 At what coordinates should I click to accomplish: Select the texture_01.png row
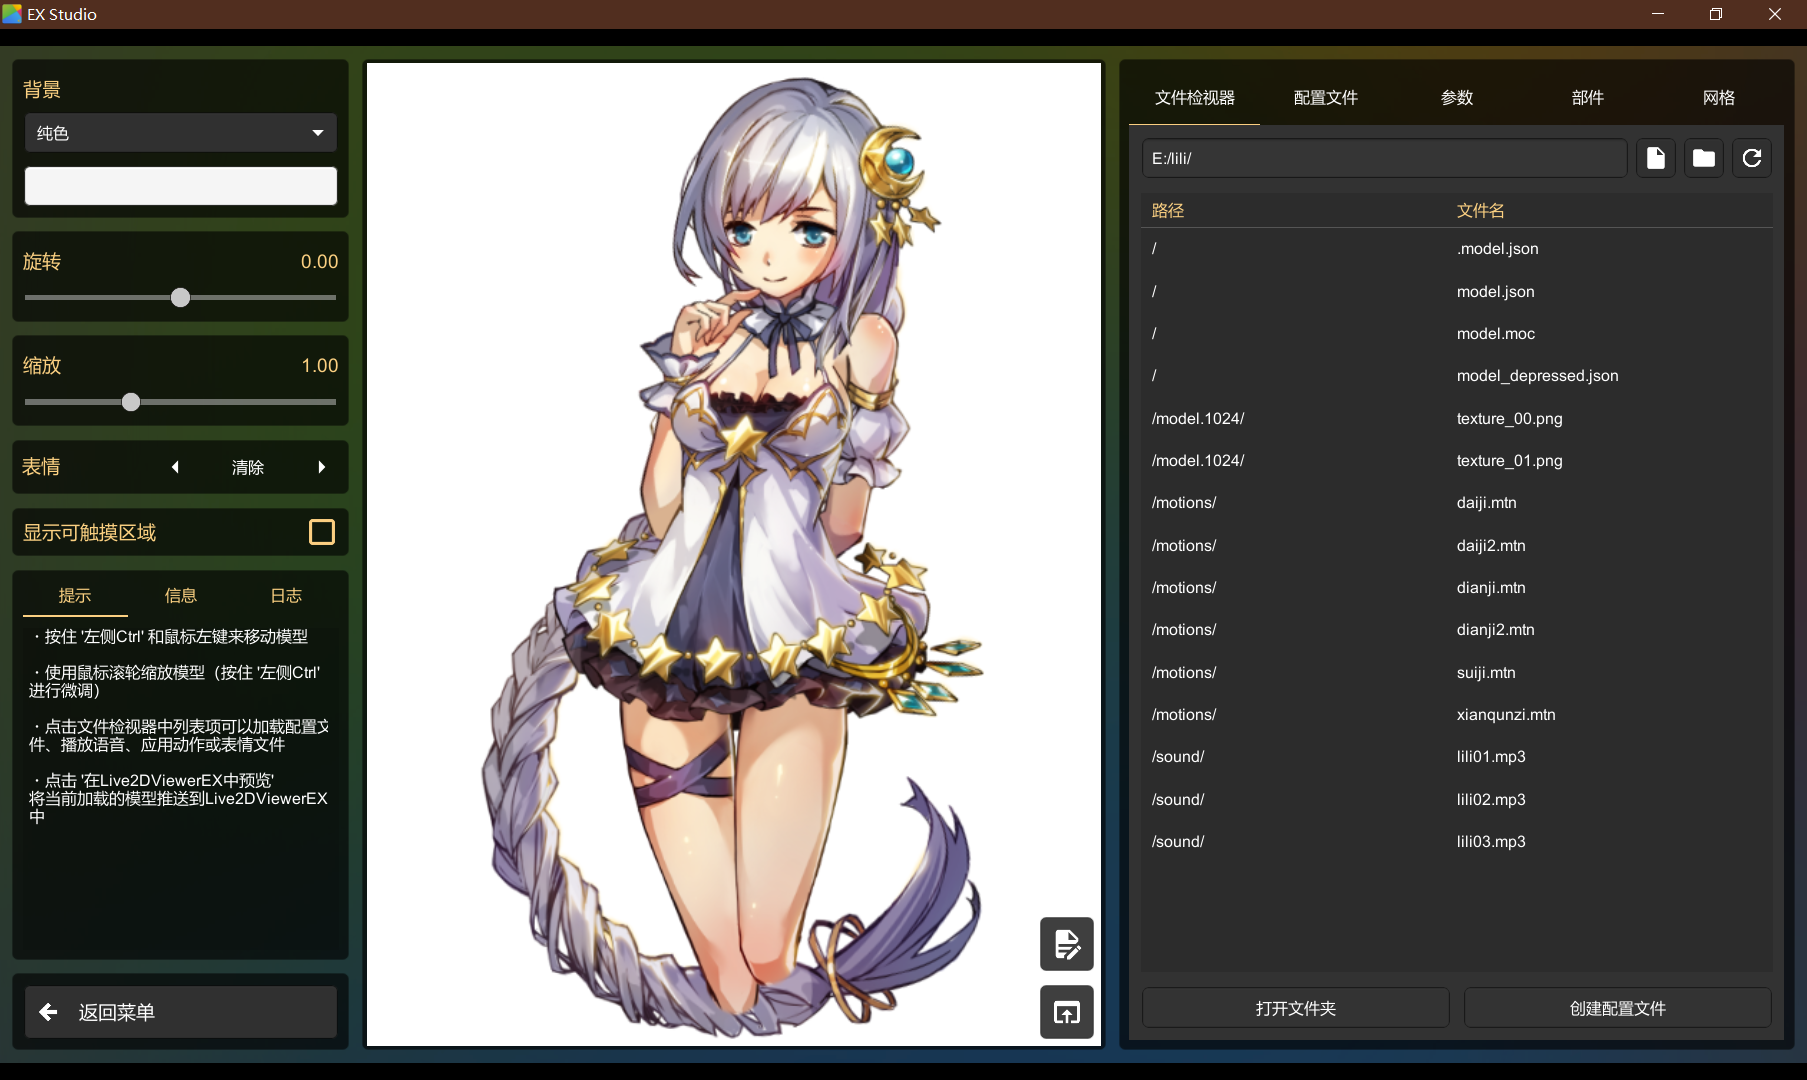(1457, 460)
